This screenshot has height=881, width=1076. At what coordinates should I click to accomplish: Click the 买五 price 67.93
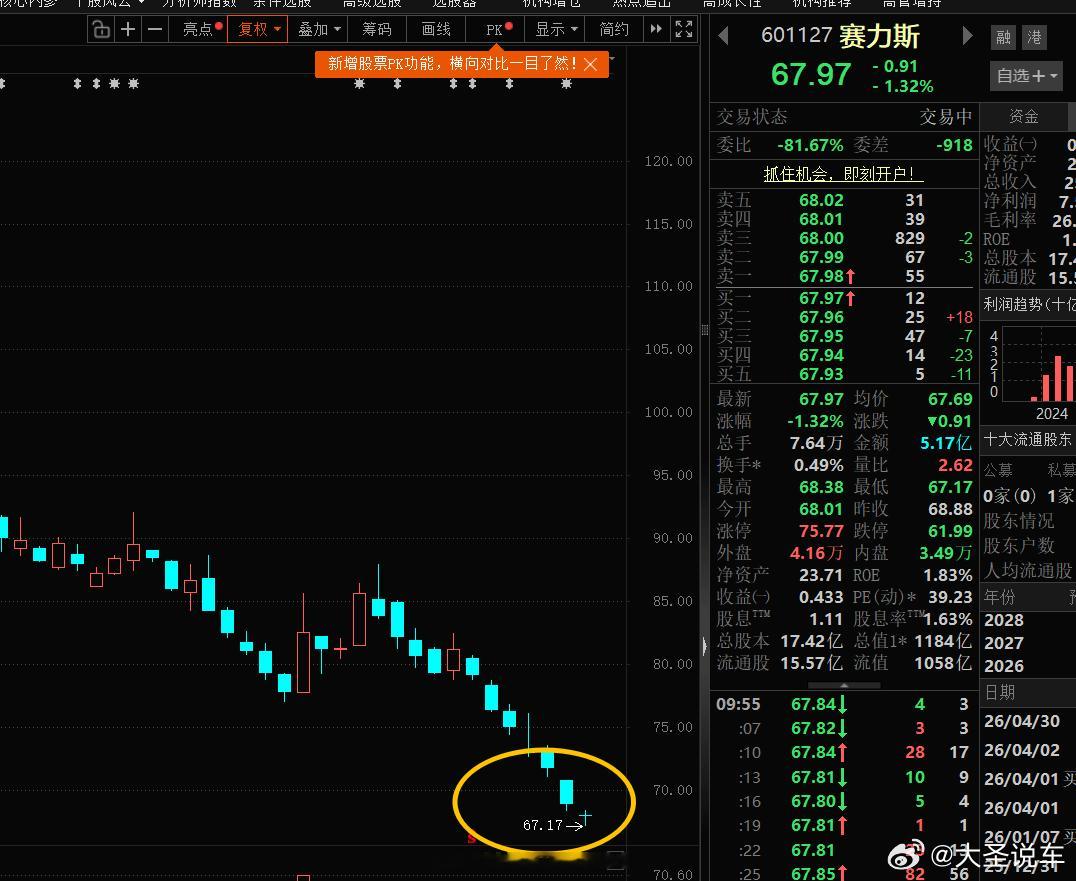[821, 374]
